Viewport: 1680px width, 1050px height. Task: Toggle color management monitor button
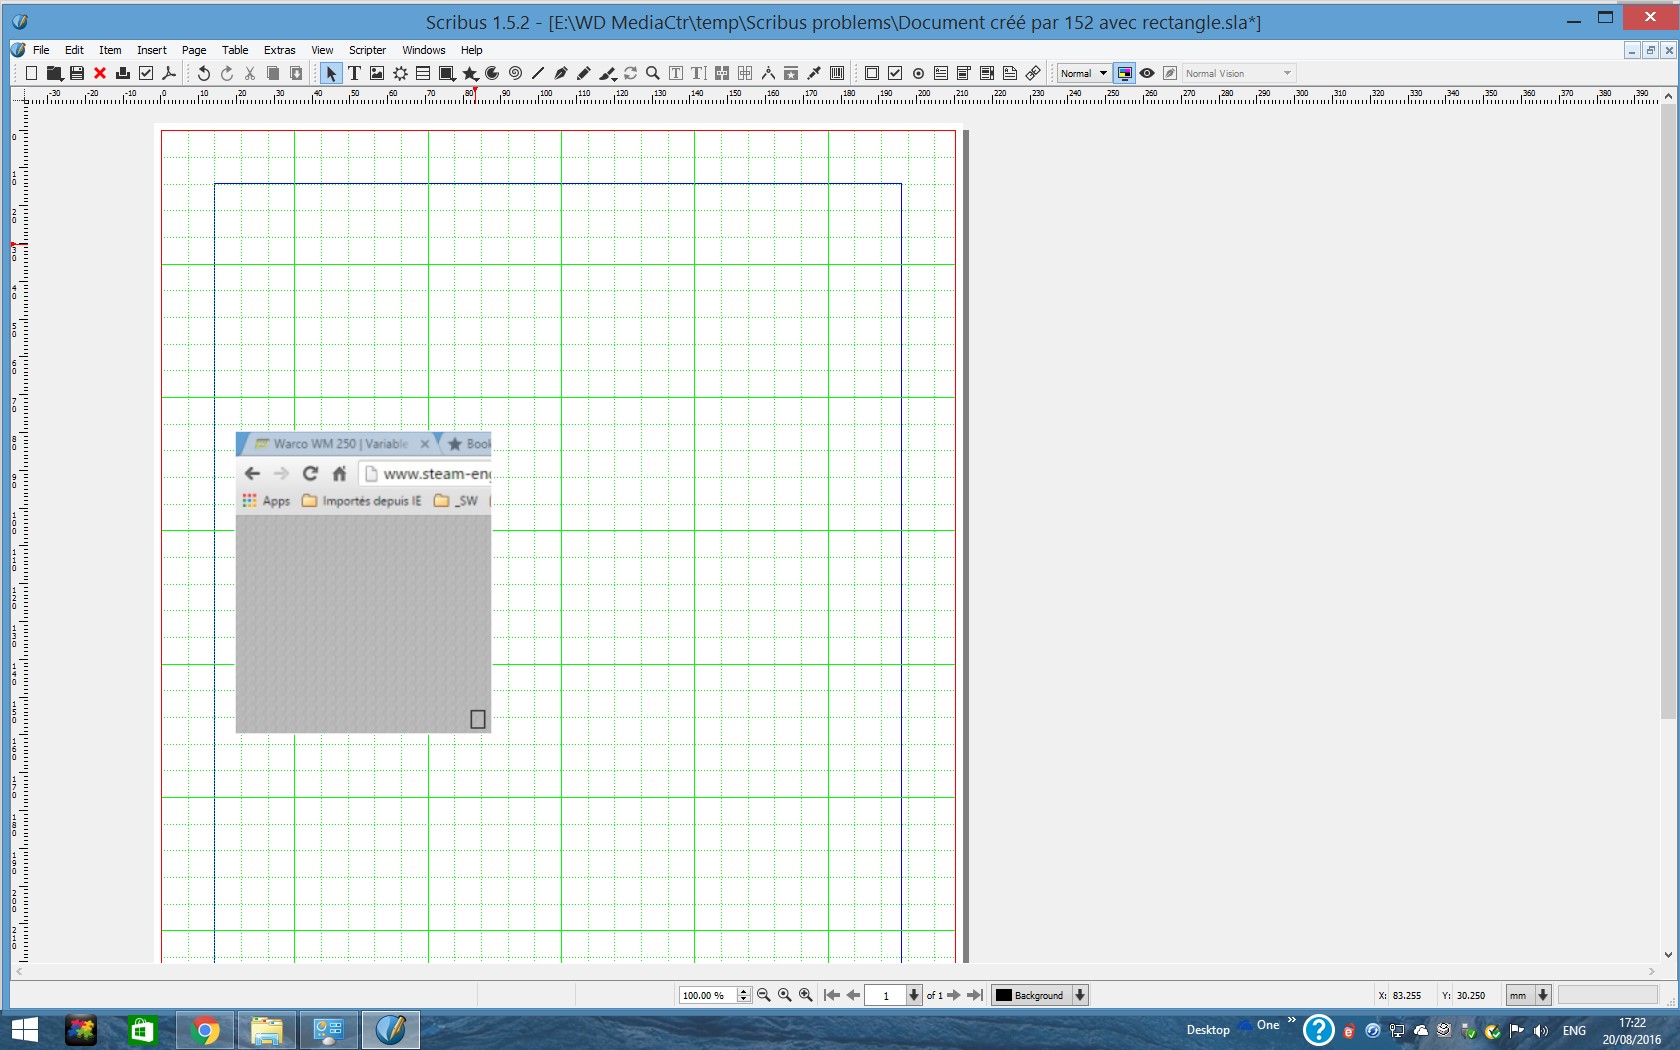1124,73
